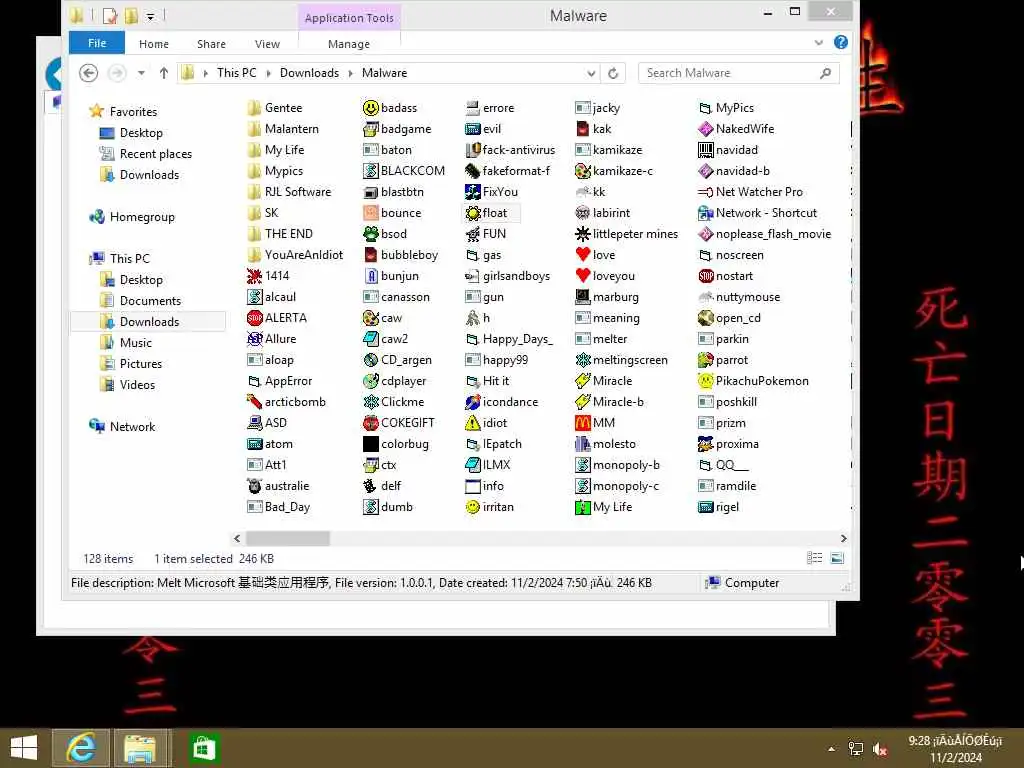Select the loveyou heart file
The width and height of the screenshot is (1024, 768).
click(605, 276)
